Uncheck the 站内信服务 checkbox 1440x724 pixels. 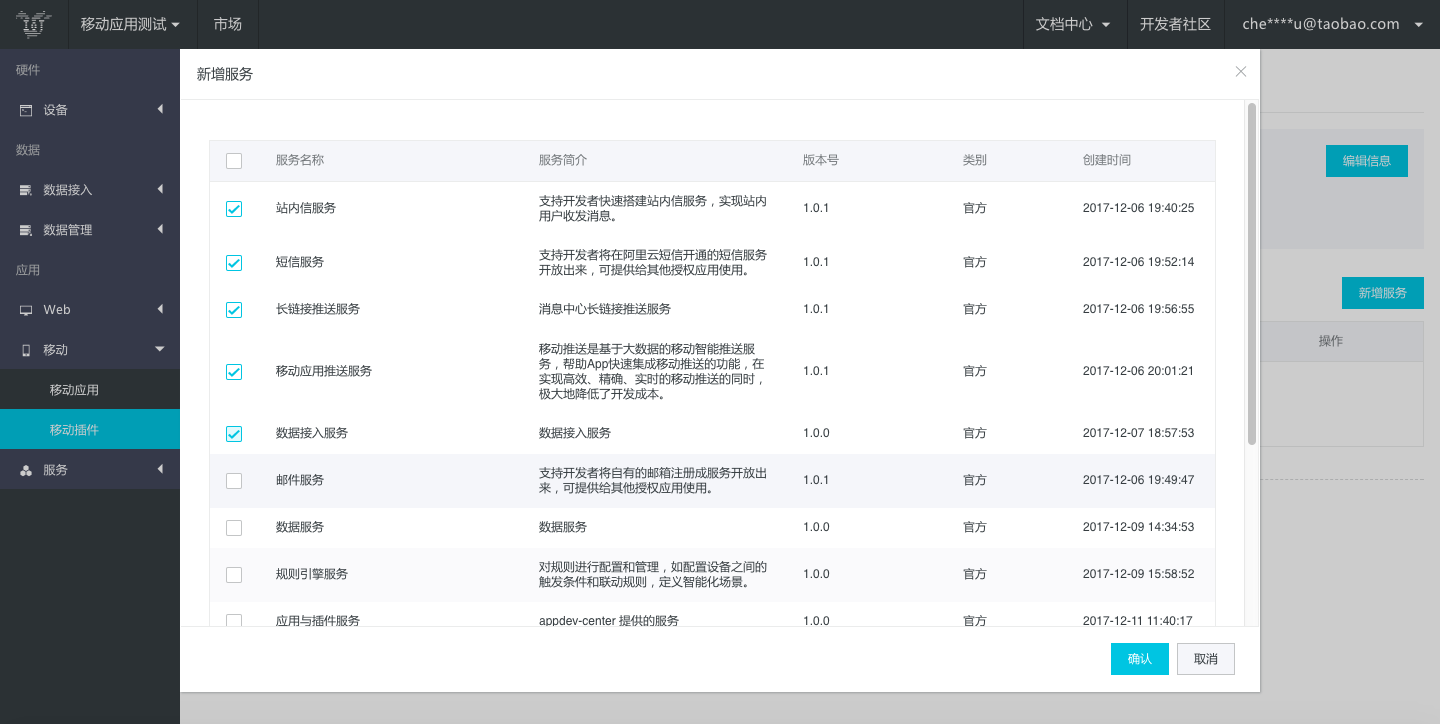click(x=234, y=209)
